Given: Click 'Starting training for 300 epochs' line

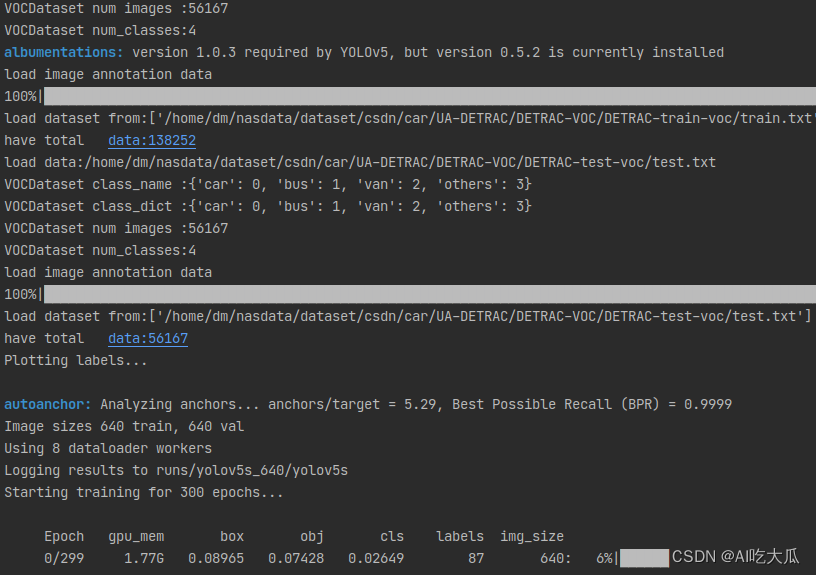Looking at the screenshot, I should pyautogui.click(x=144, y=492).
